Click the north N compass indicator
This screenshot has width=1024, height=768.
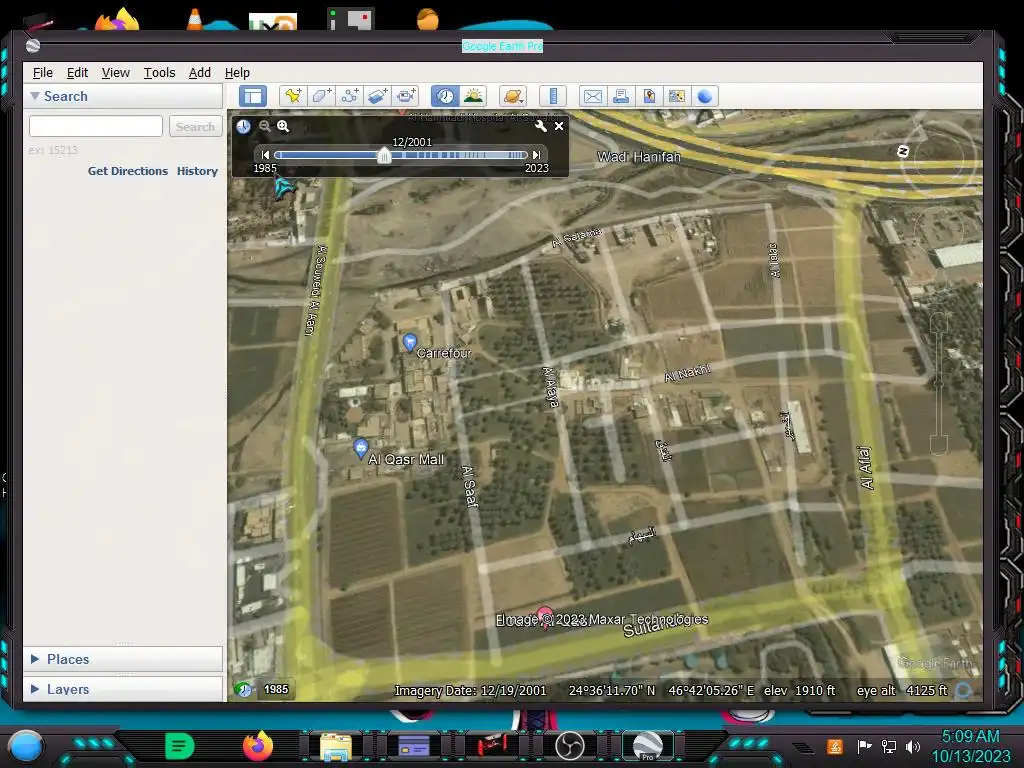click(903, 152)
